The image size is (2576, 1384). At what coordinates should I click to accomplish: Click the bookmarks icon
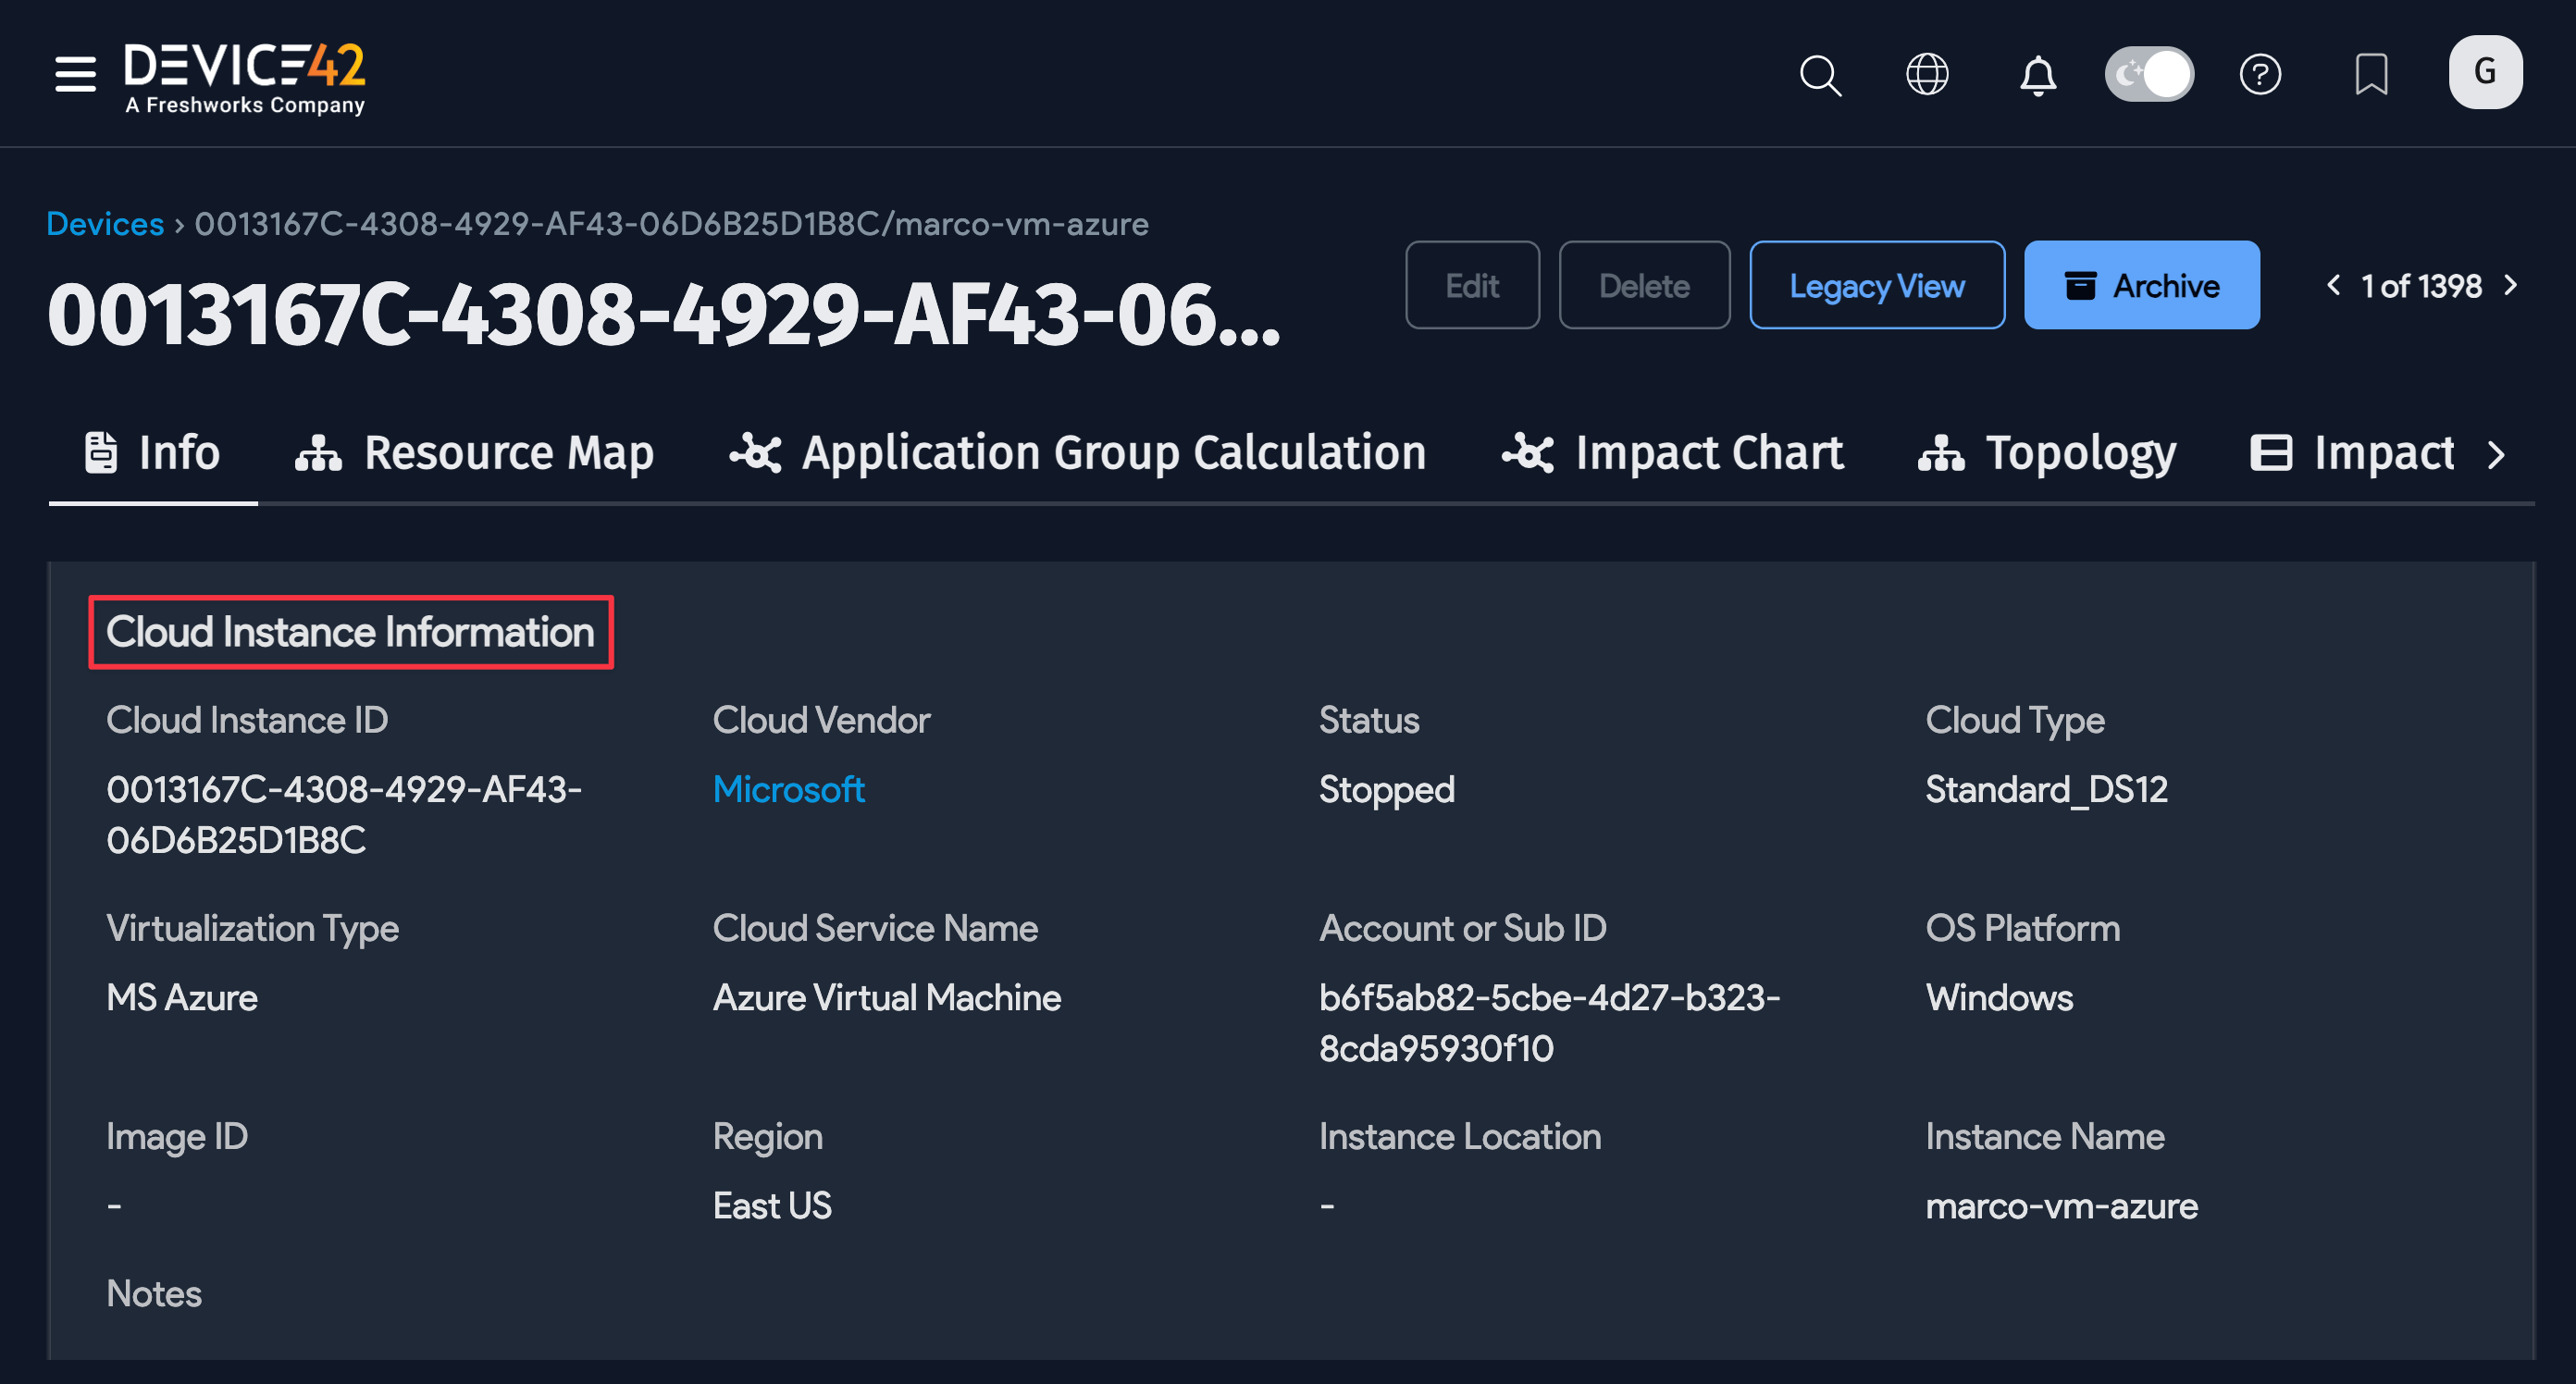2370,75
